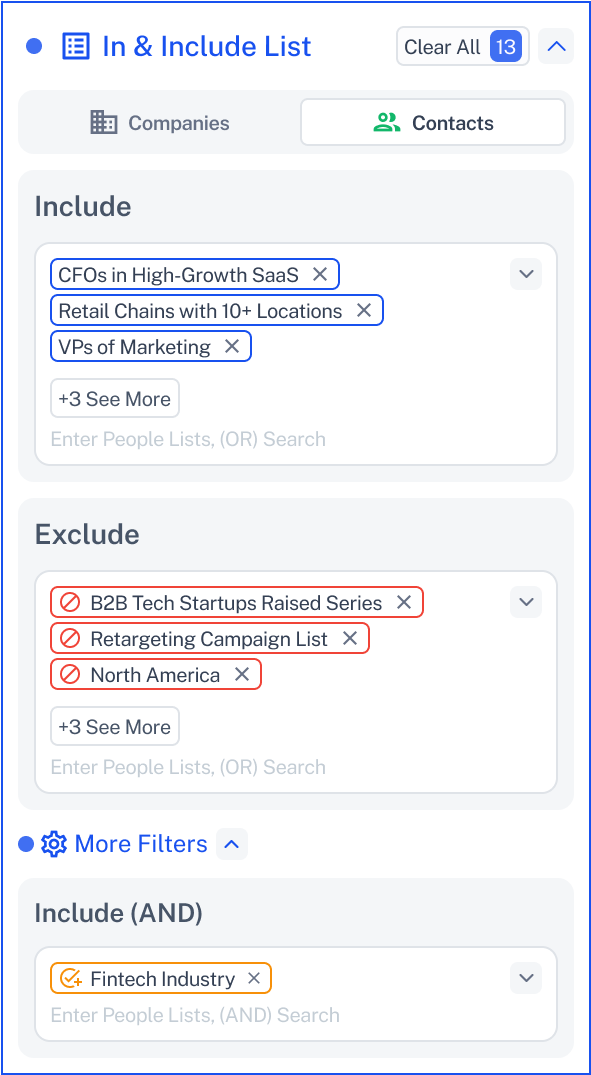The height and width of the screenshot is (1075, 591).
Task: Show +3 See More in Include section
Action: [114, 398]
